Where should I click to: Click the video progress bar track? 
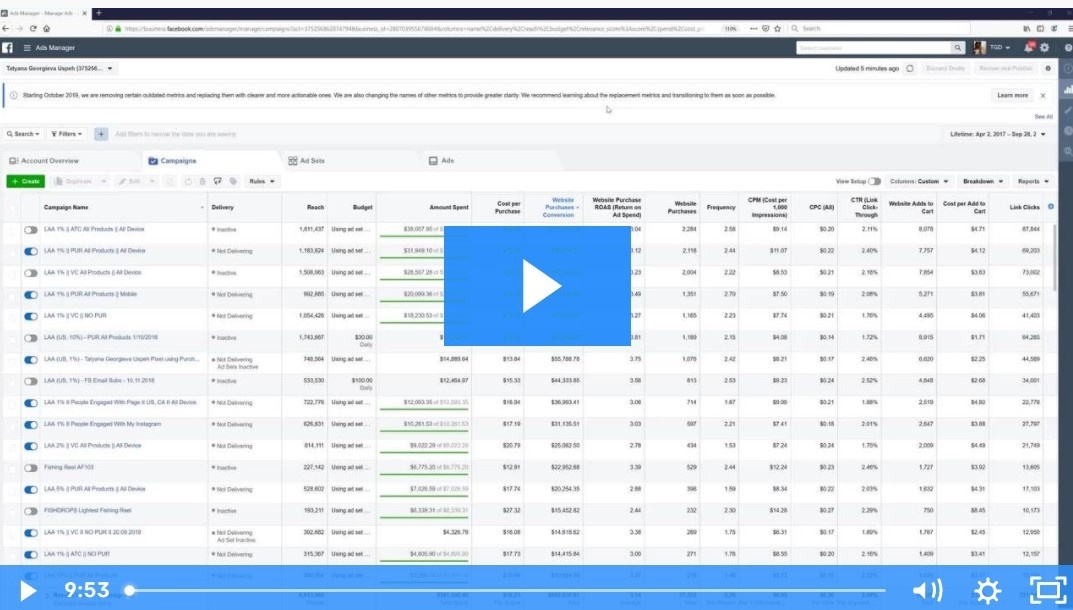pyautogui.click(x=506, y=589)
